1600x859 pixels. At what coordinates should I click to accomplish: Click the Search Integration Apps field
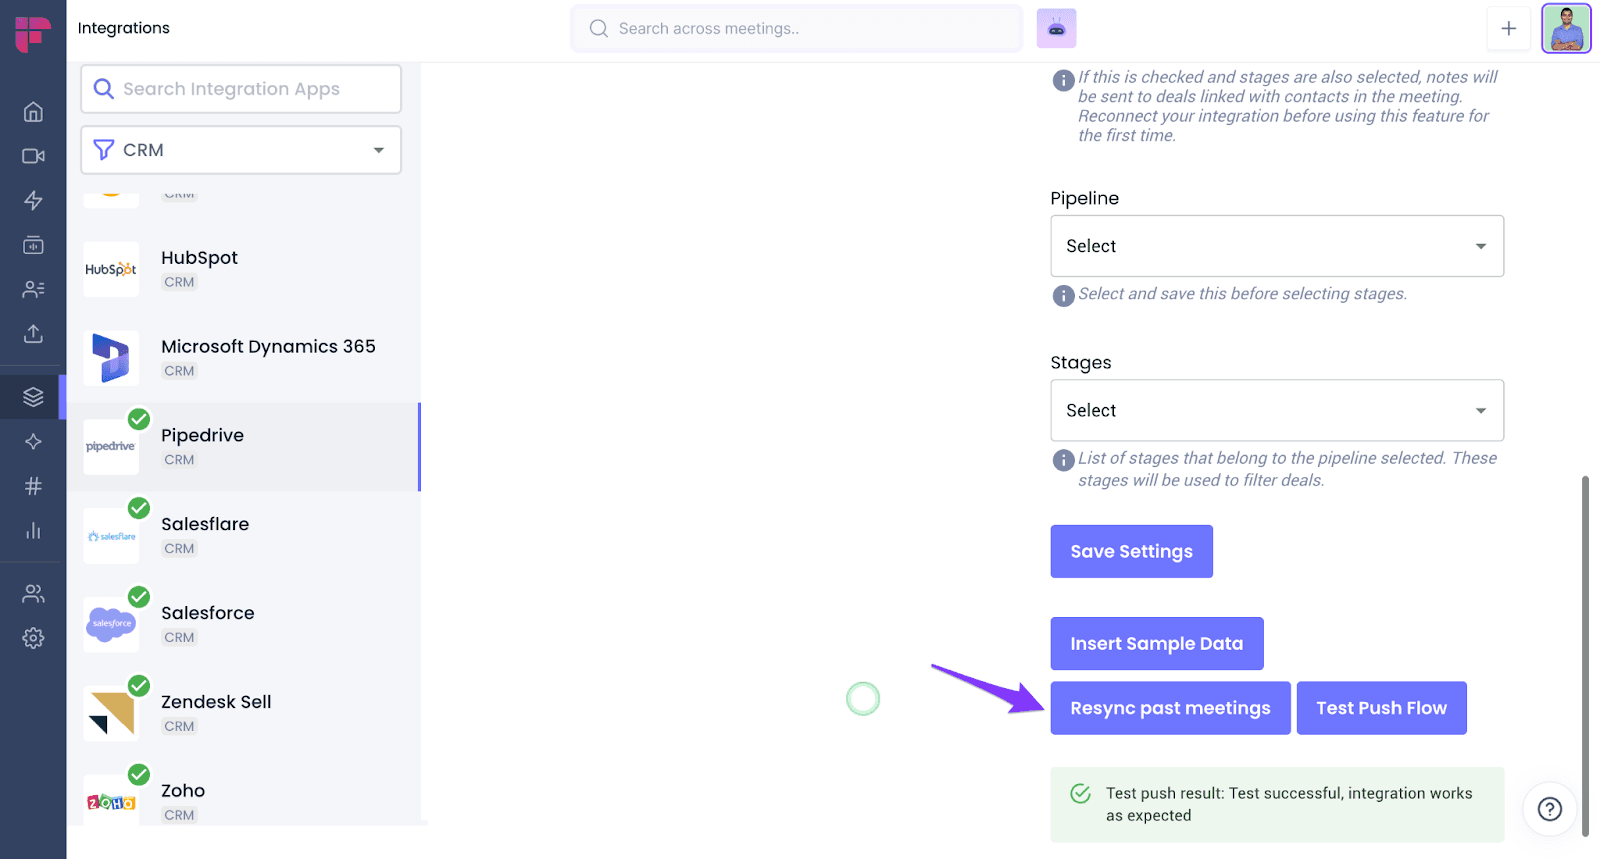[x=240, y=88]
